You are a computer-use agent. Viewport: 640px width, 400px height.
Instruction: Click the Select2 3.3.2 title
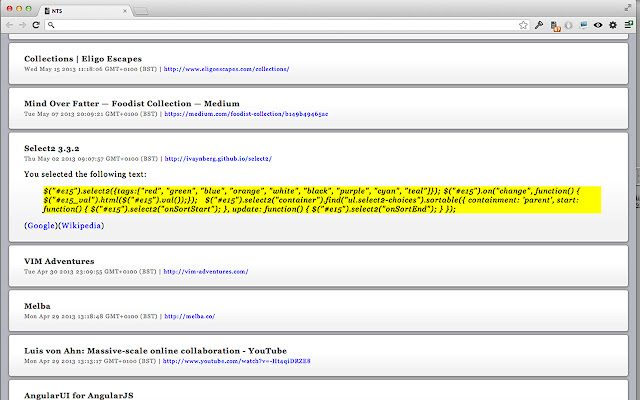(x=51, y=149)
